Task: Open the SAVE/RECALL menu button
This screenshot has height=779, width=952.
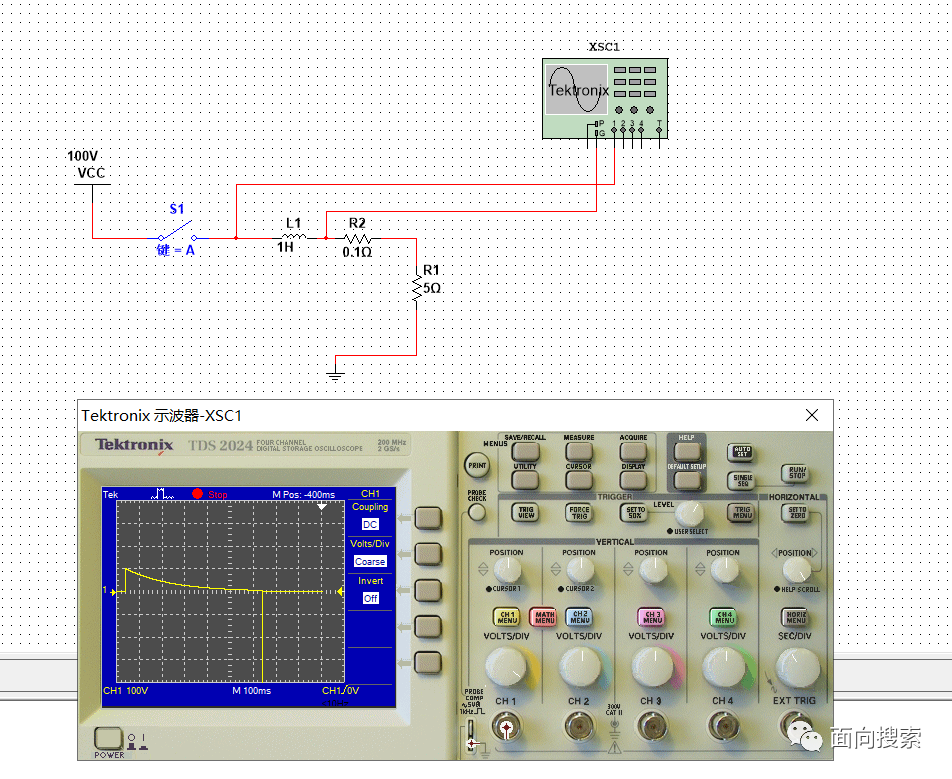Action: tap(525, 451)
